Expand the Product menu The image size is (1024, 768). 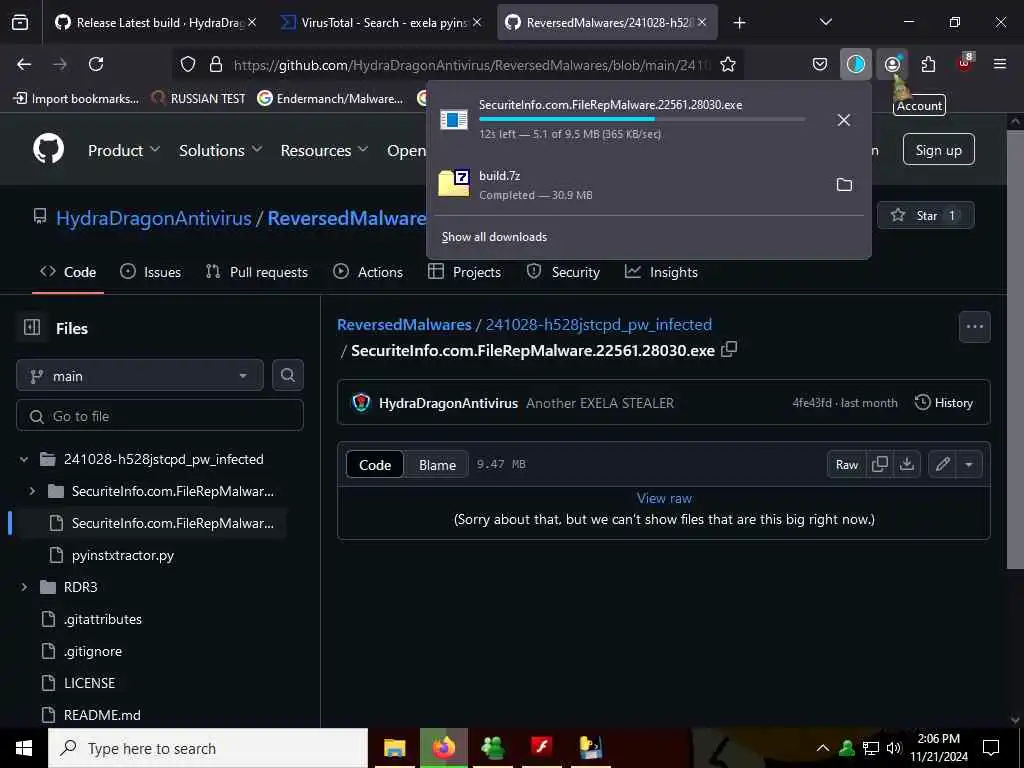tap(124, 150)
